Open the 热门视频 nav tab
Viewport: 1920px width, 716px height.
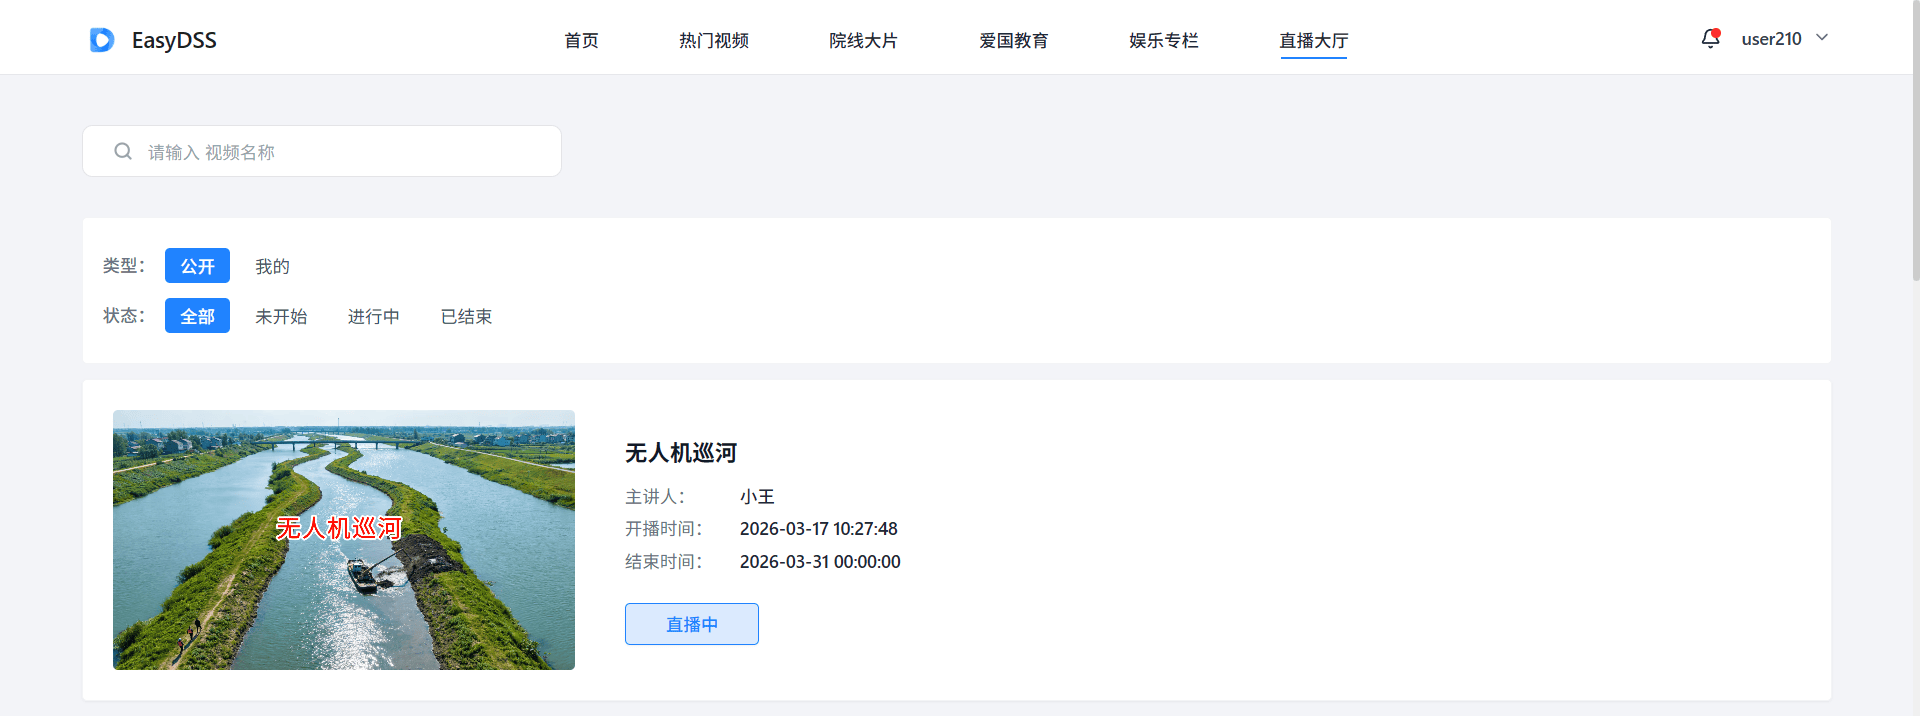[x=714, y=40]
